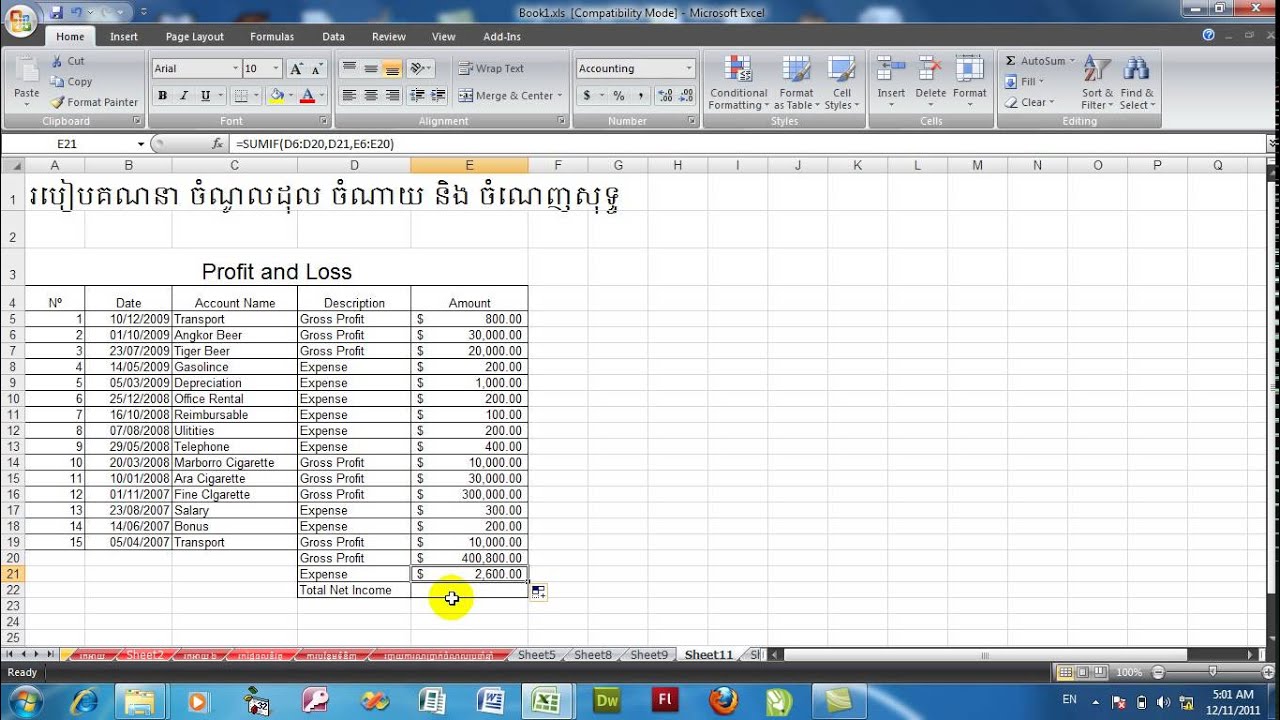This screenshot has width=1280, height=720.
Task: Toggle Italic formatting
Action: pyautogui.click(x=184, y=96)
